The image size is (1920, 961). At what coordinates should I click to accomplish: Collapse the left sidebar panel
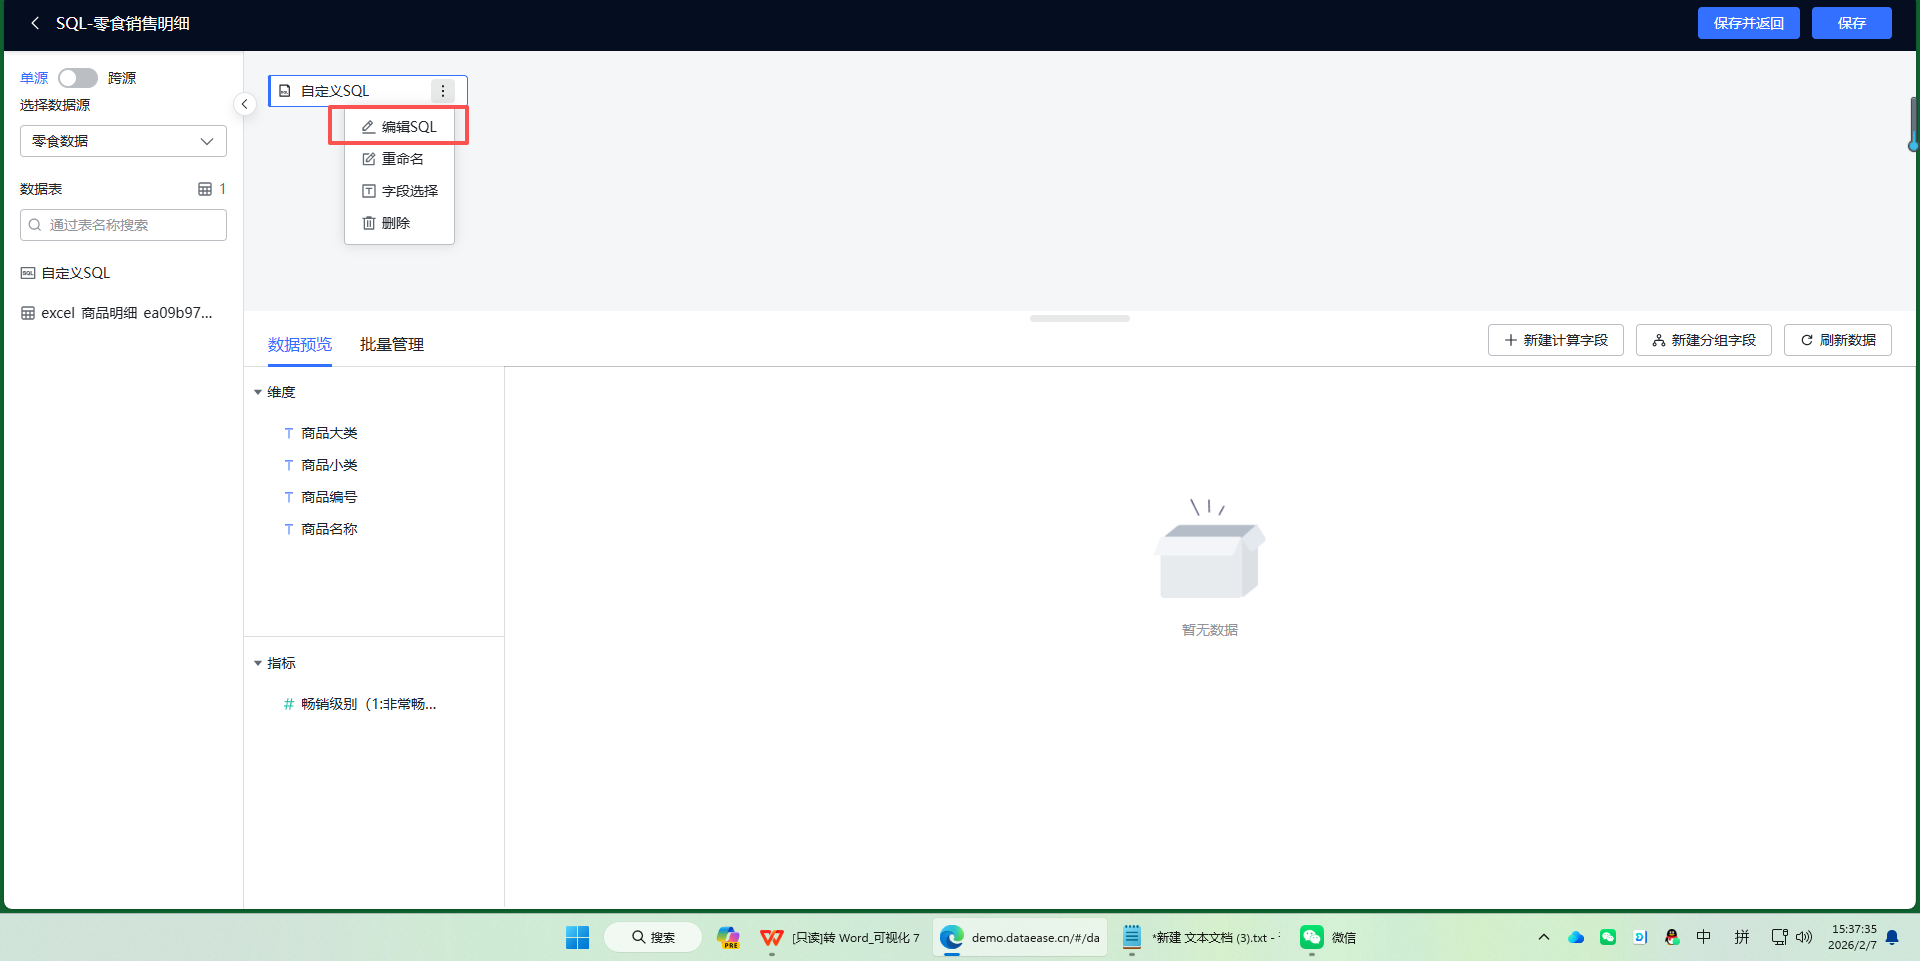(x=244, y=104)
